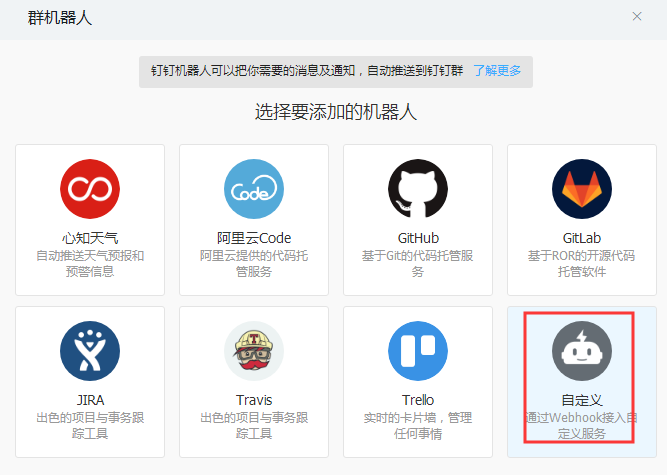Click the GitLab name label
This screenshot has height=475, width=667.
click(582, 238)
